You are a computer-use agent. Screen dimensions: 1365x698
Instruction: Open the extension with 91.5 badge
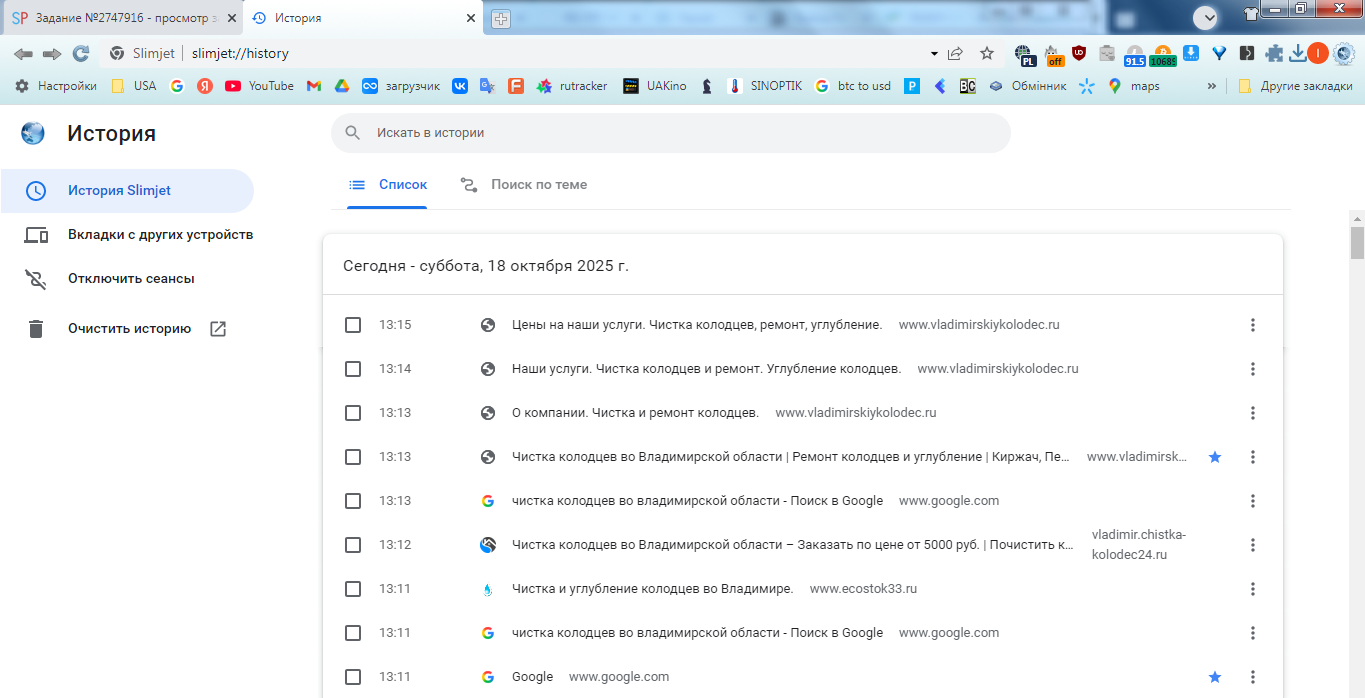[x=1134, y=55]
